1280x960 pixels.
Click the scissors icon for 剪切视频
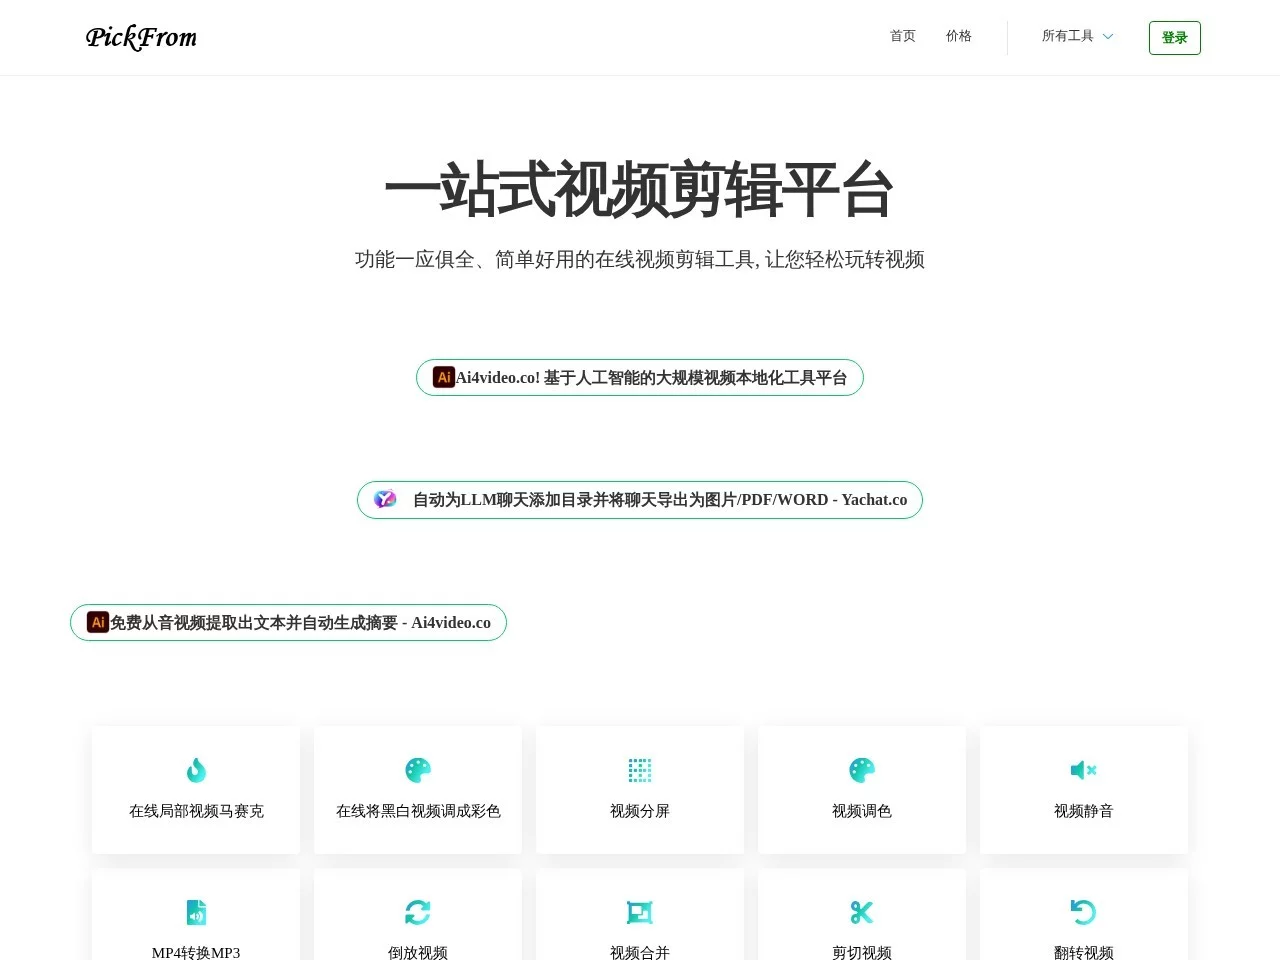862,912
